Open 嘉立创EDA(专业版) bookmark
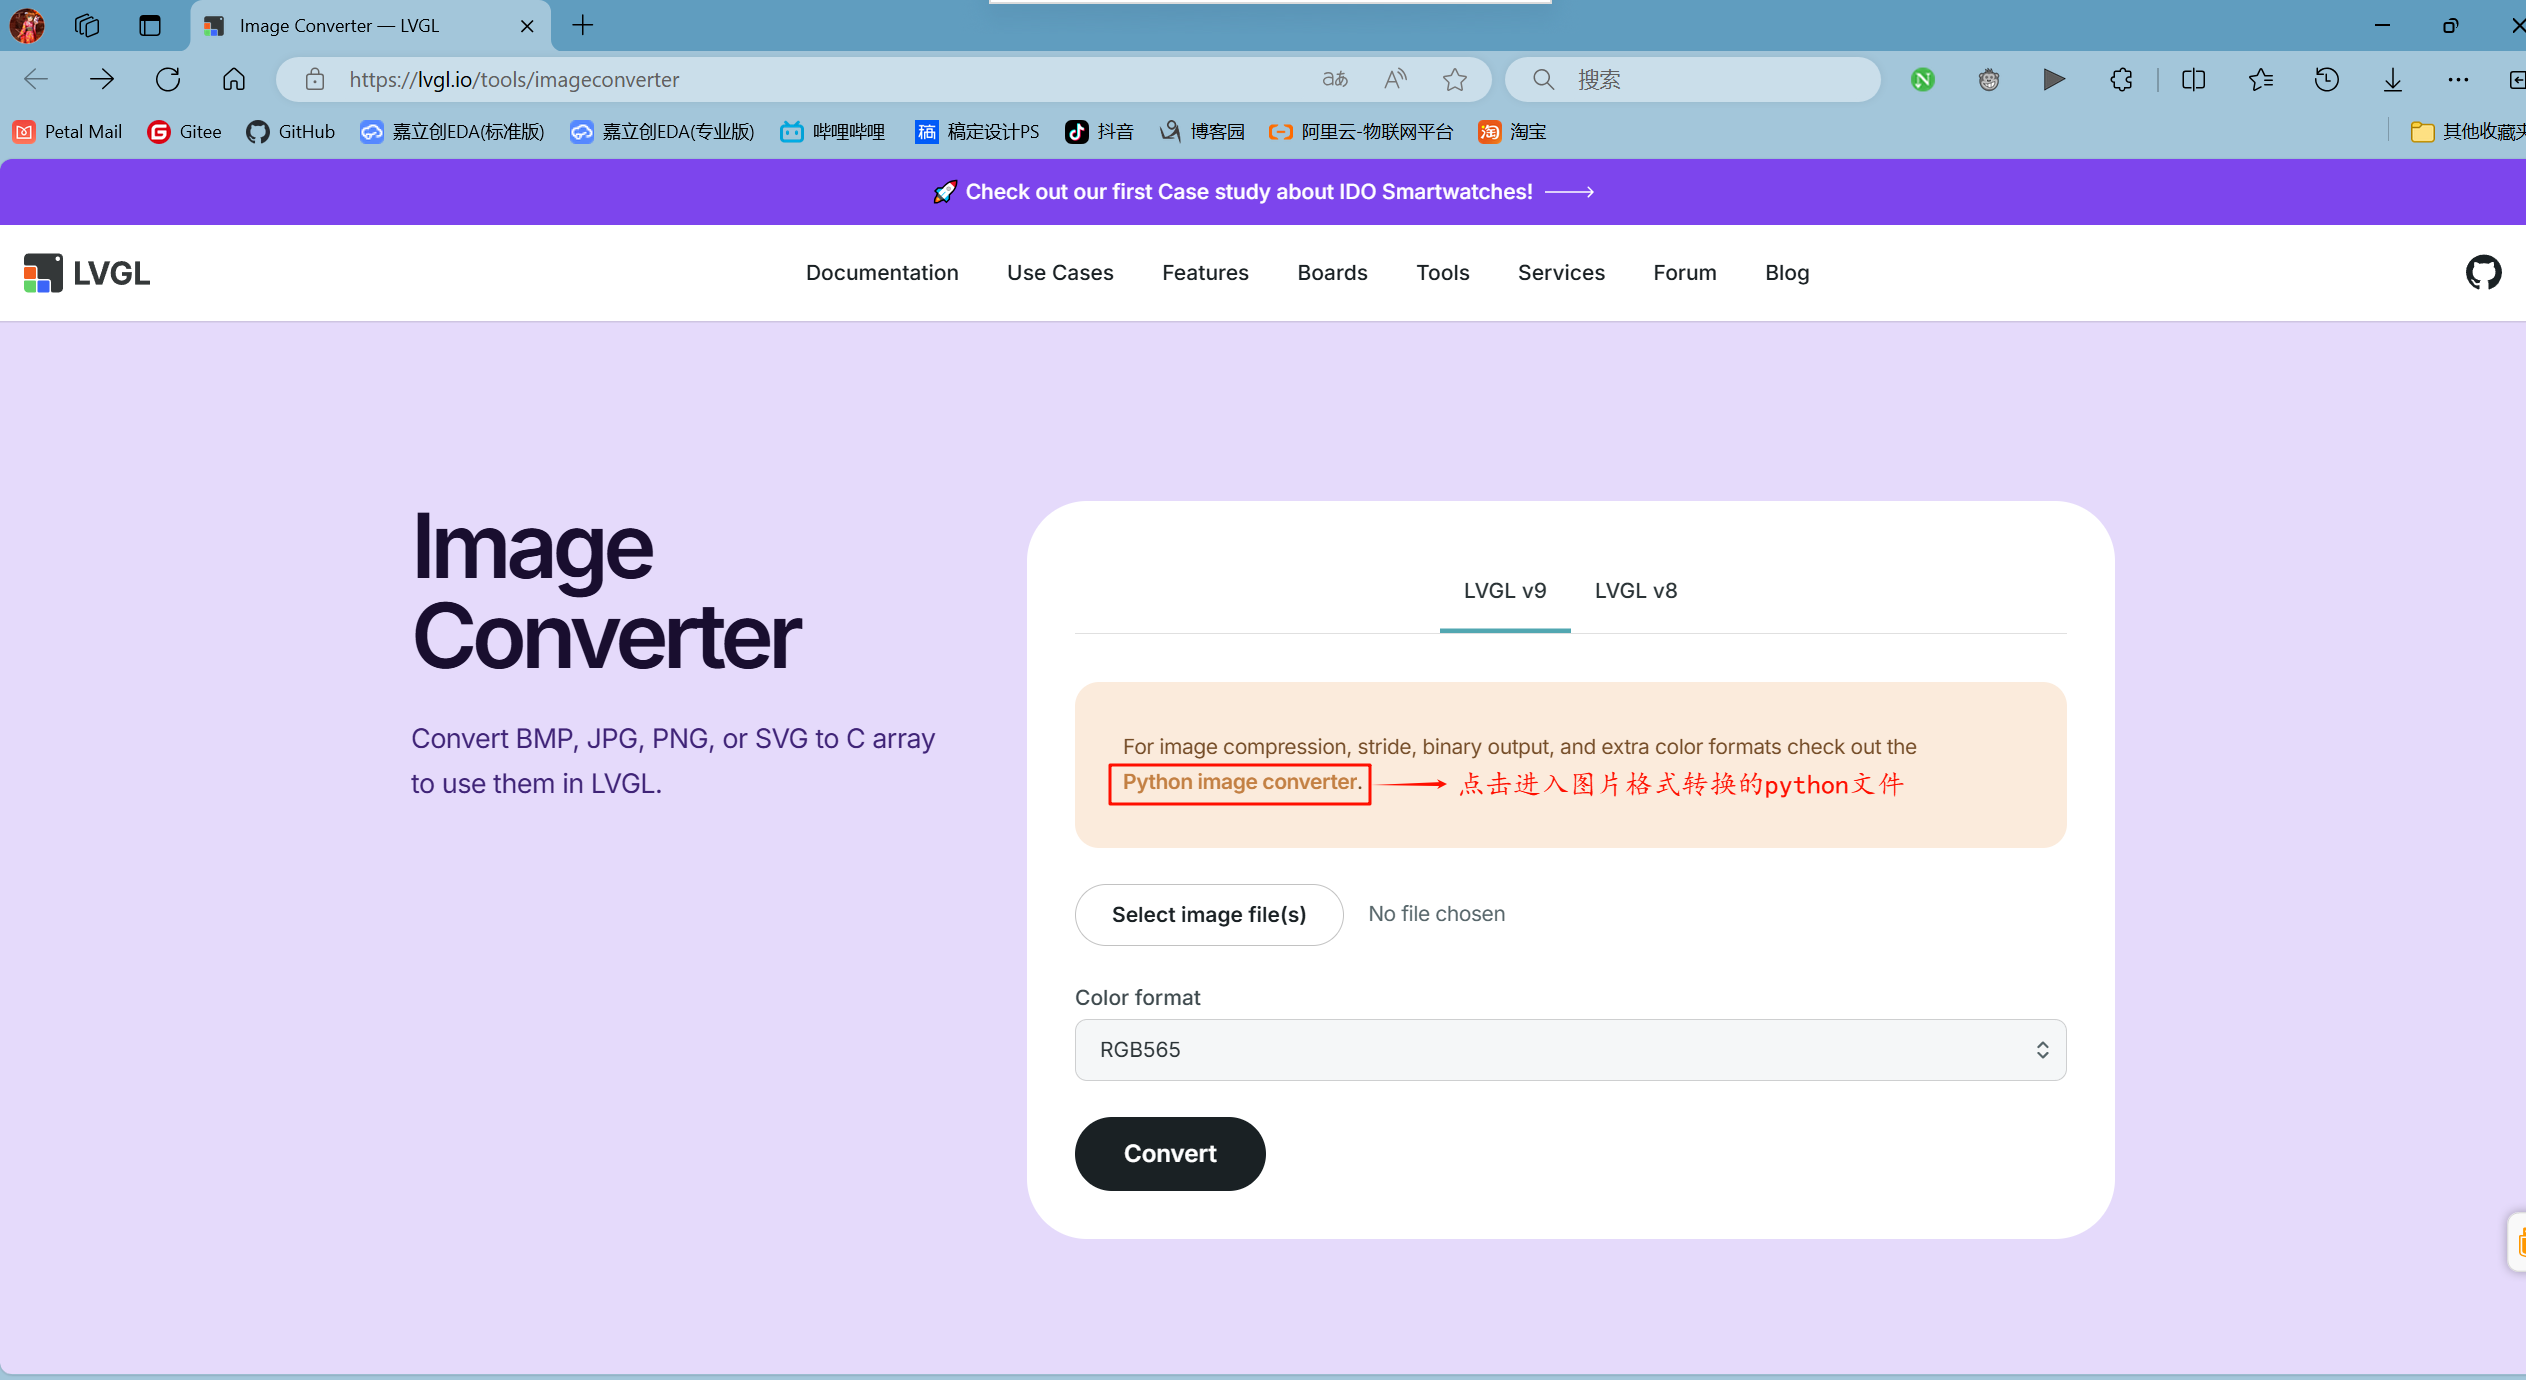Viewport: 2526px width, 1380px height. tap(663, 132)
